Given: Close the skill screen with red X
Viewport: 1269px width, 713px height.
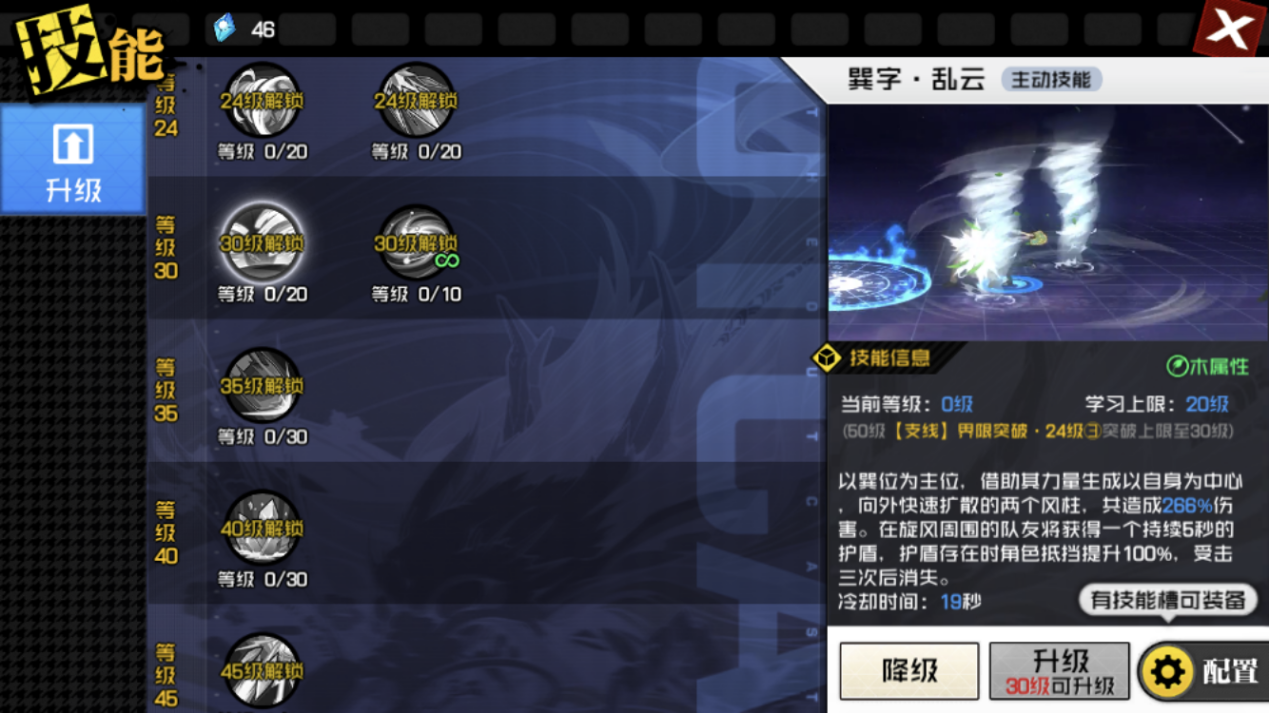Looking at the screenshot, I should (1229, 29).
